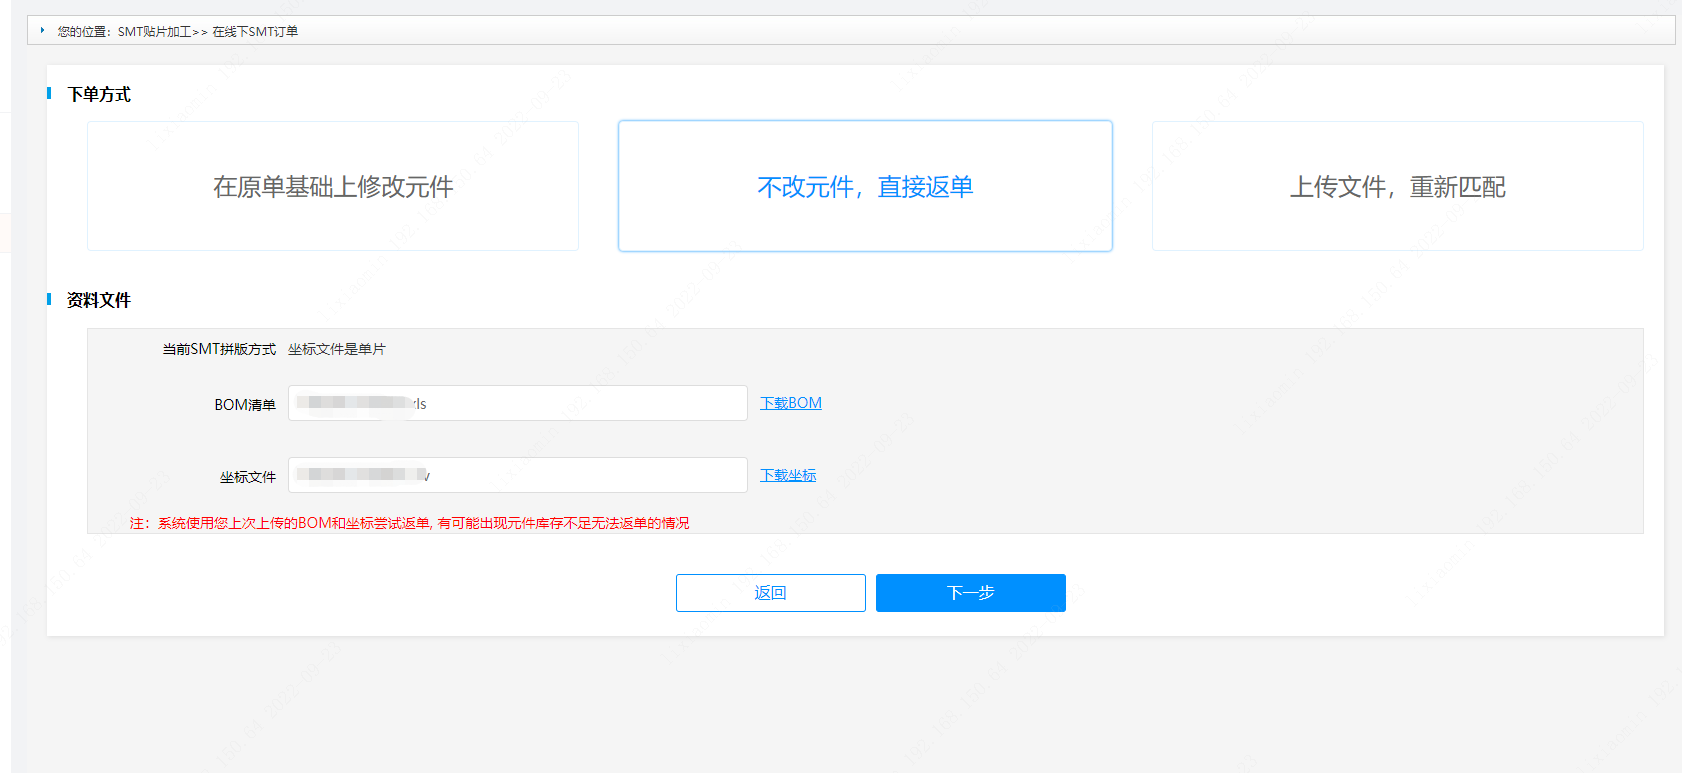This screenshot has width=1682, height=773.
Task: Download the BOM via 下载BOM link
Action: tap(790, 403)
